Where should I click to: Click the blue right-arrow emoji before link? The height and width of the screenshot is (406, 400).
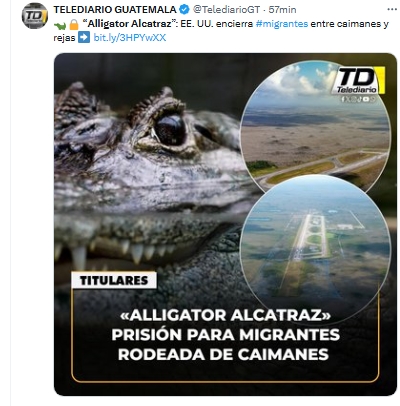point(83,38)
